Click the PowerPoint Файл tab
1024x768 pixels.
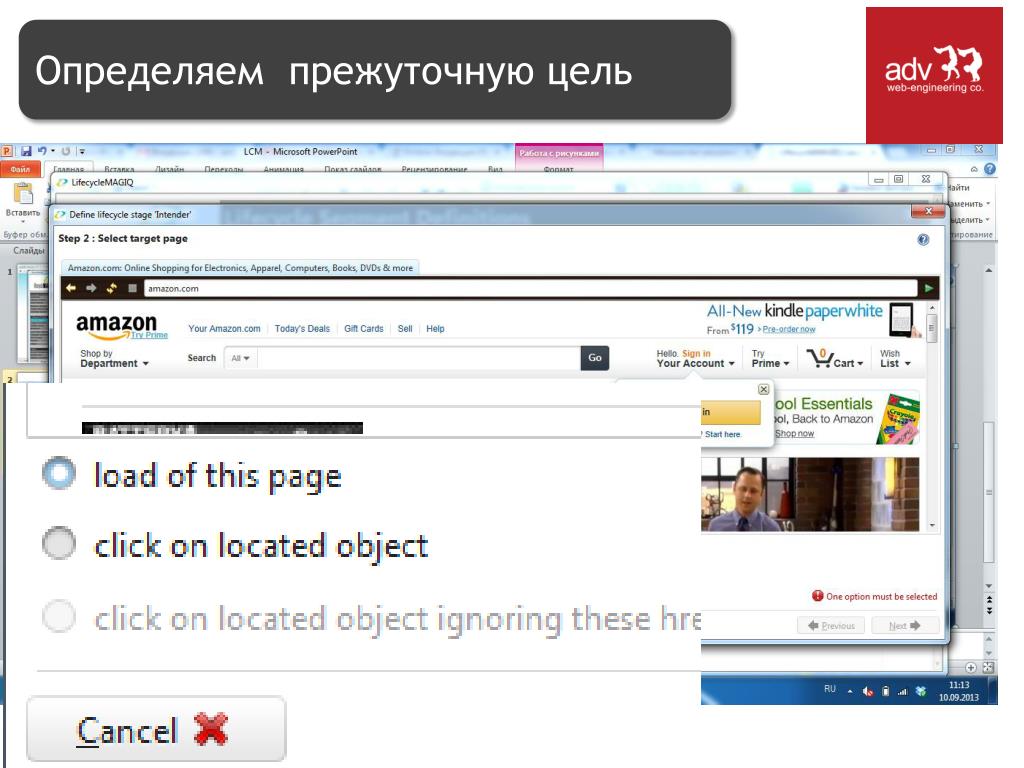tap(20, 168)
